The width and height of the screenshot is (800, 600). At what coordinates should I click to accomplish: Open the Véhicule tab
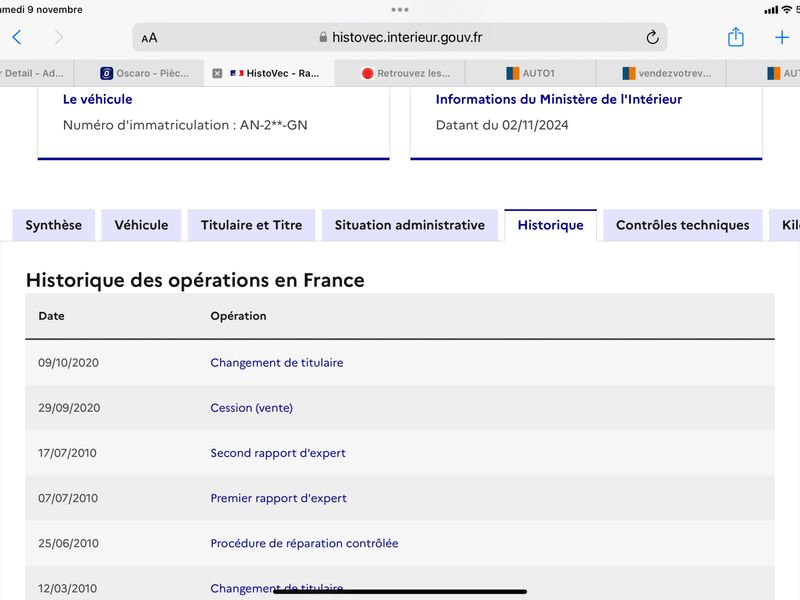[x=141, y=225]
